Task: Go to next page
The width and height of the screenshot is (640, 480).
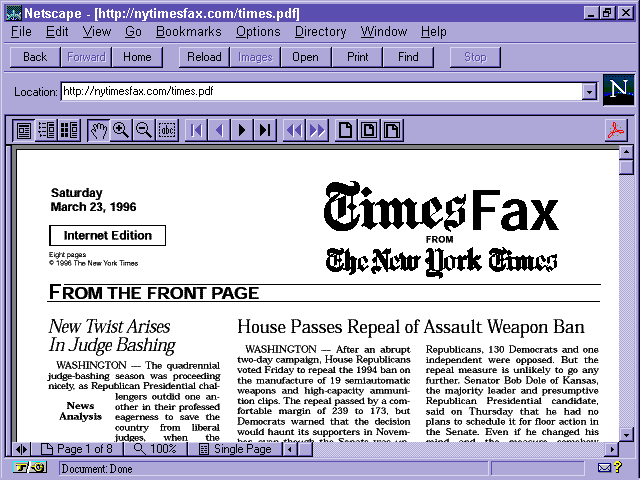Action: [242, 131]
